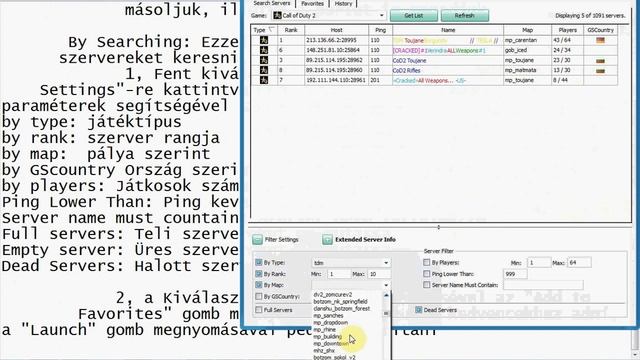The height and width of the screenshot is (360, 640).
Task: Open the By Map dropdown arrow
Action: tap(386, 285)
